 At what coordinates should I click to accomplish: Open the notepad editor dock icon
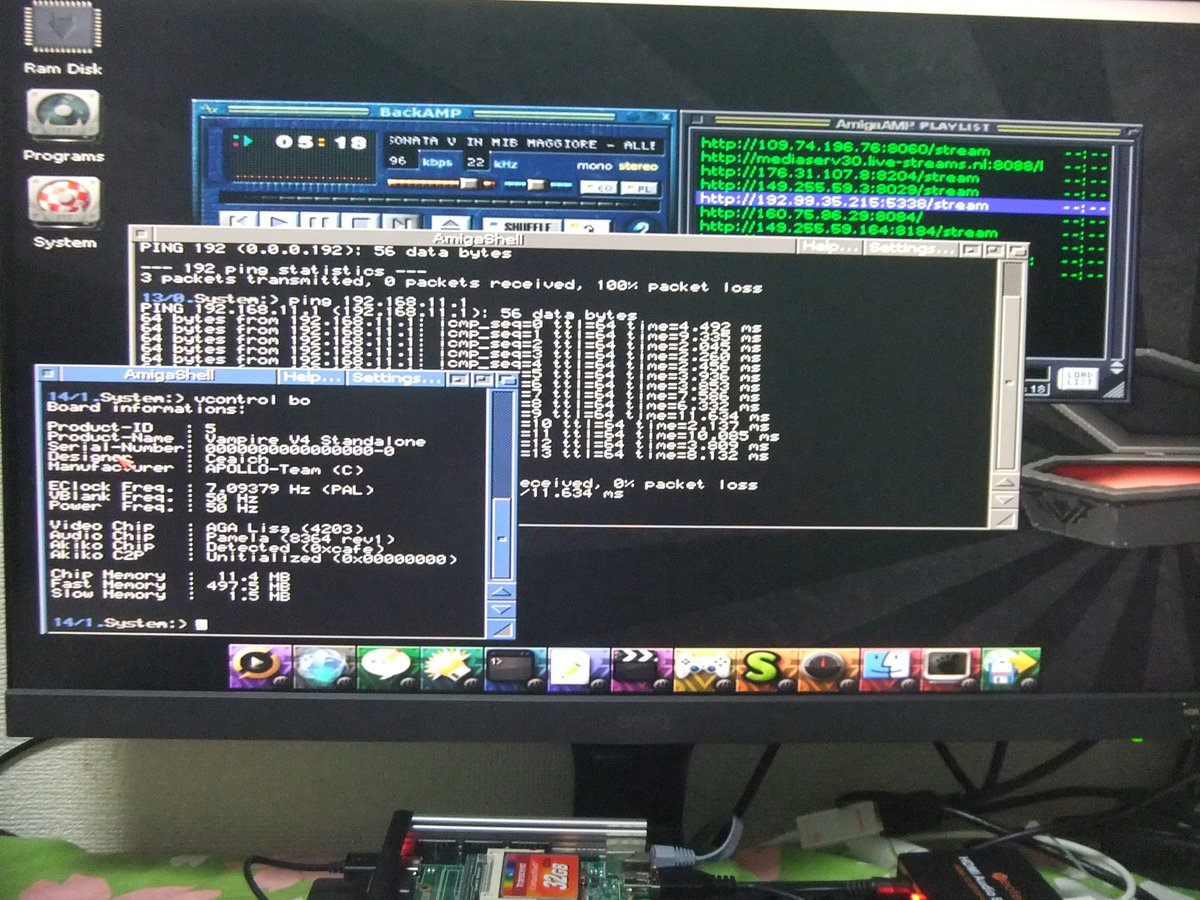coord(578,668)
